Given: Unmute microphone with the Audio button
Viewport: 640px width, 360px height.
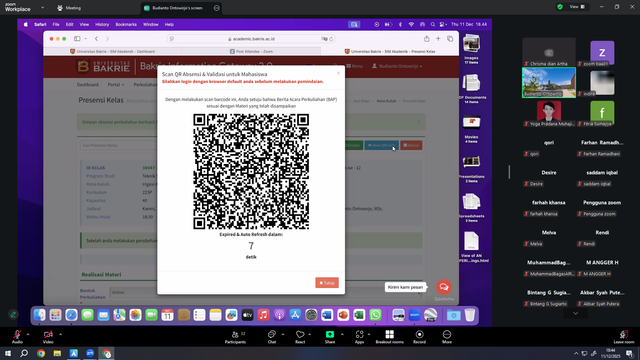Looking at the screenshot, I should (x=17, y=337).
